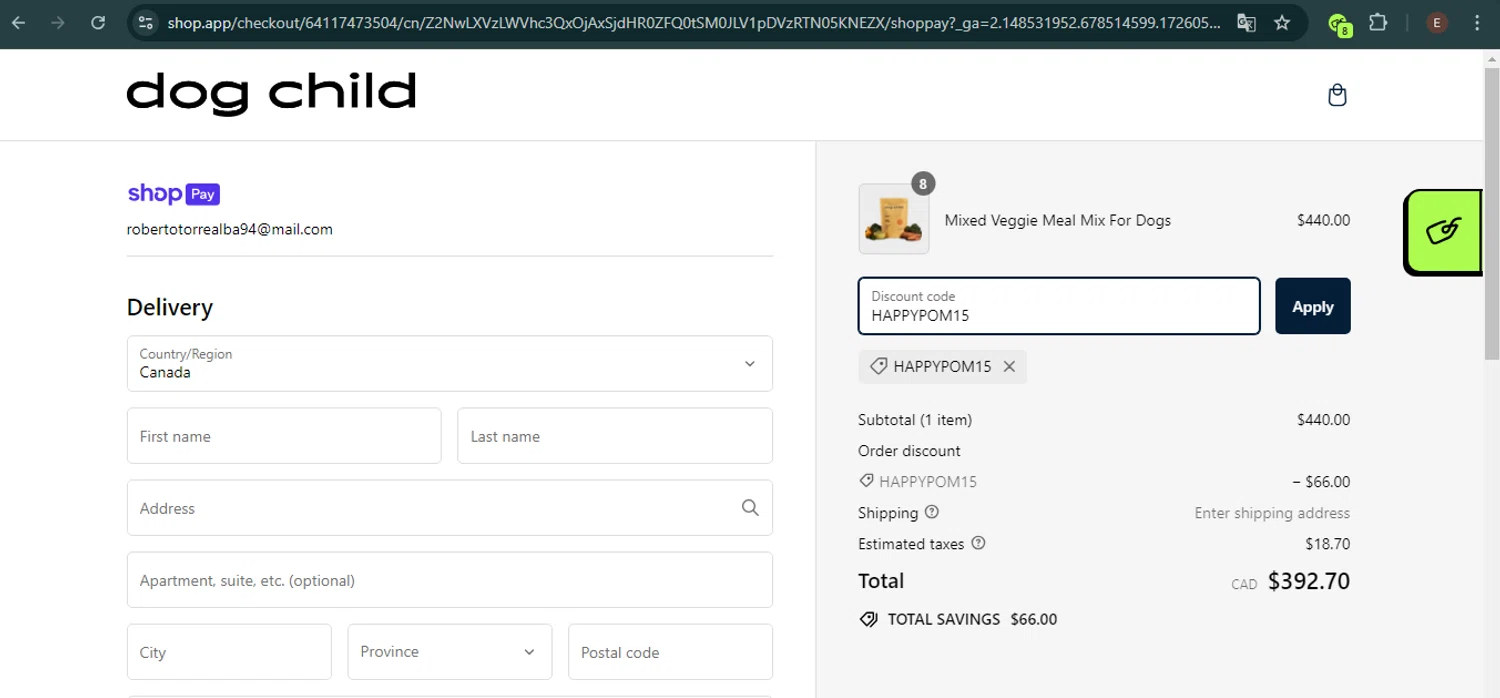1500x698 pixels.
Task: Click into the Address field
Action: [x=450, y=508]
